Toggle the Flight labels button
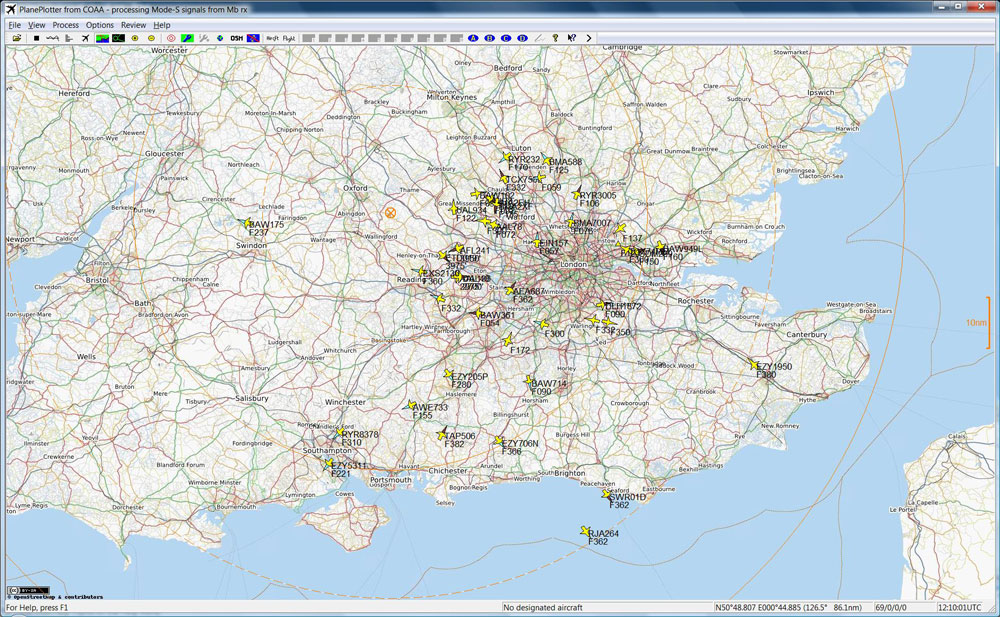Viewport: 1000px width, 617px height. (289, 38)
